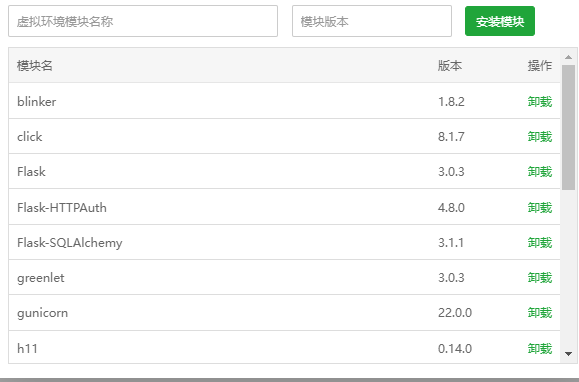The width and height of the screenshot is (579, 382).
Task: Click the module version input field
Action: coord(372,21)
